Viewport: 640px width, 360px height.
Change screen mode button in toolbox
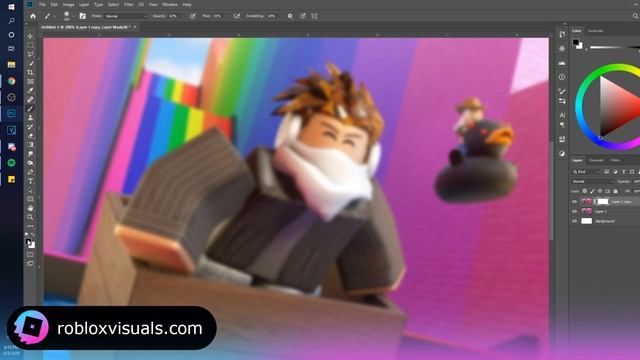30,264
